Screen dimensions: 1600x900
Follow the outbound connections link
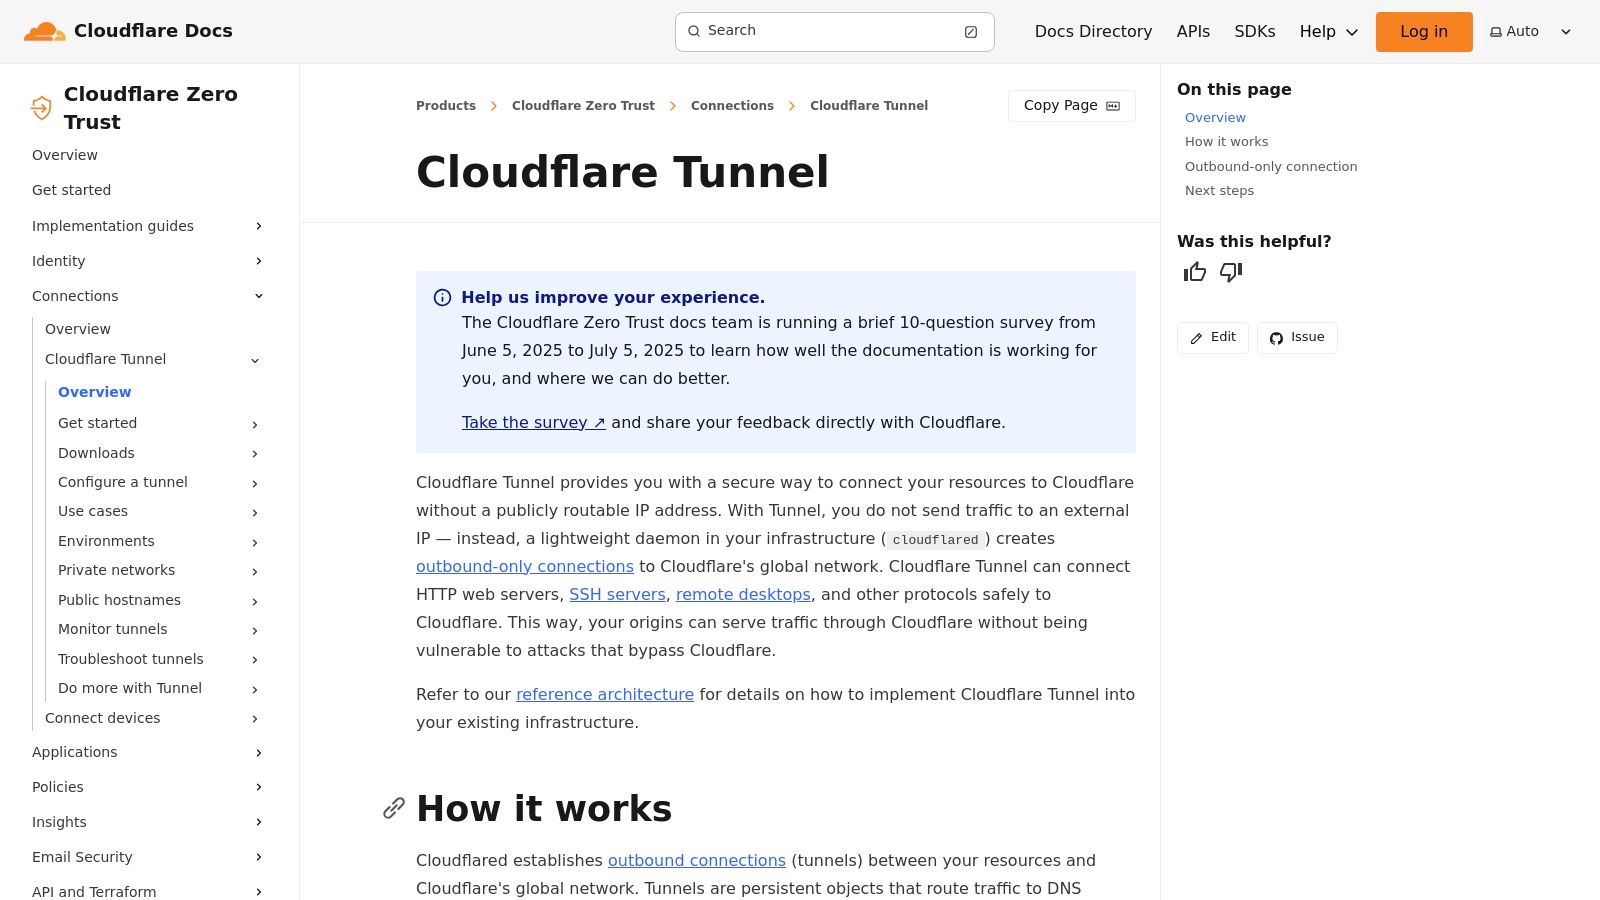pos(697,861)
